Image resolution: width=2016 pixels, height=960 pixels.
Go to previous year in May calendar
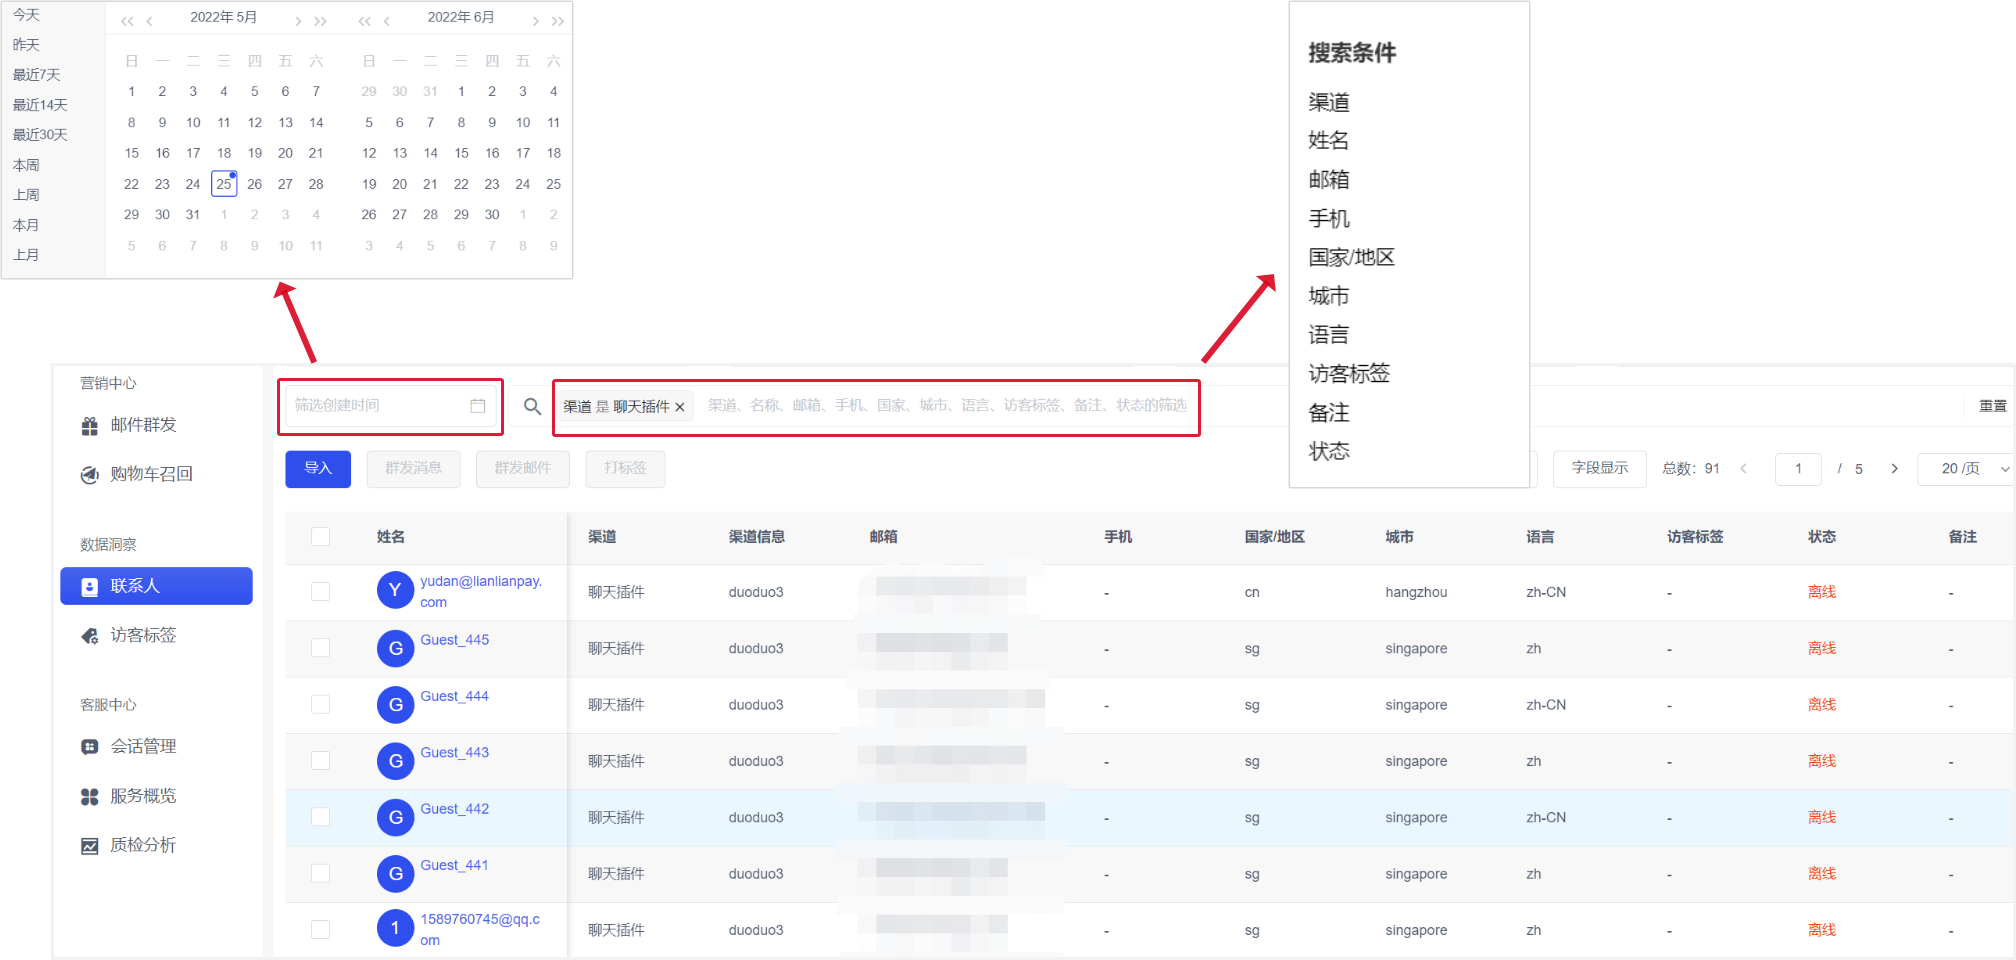coord(127,21)
